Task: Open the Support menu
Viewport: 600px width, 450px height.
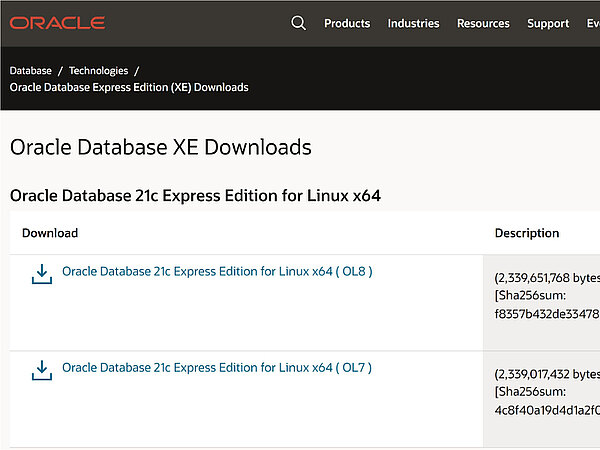Action: click(548, 23)
